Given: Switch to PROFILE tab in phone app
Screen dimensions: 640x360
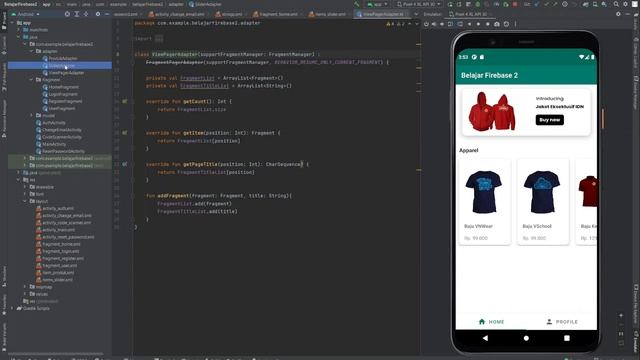Looking at the screenshot, I should tap(562, 322).
